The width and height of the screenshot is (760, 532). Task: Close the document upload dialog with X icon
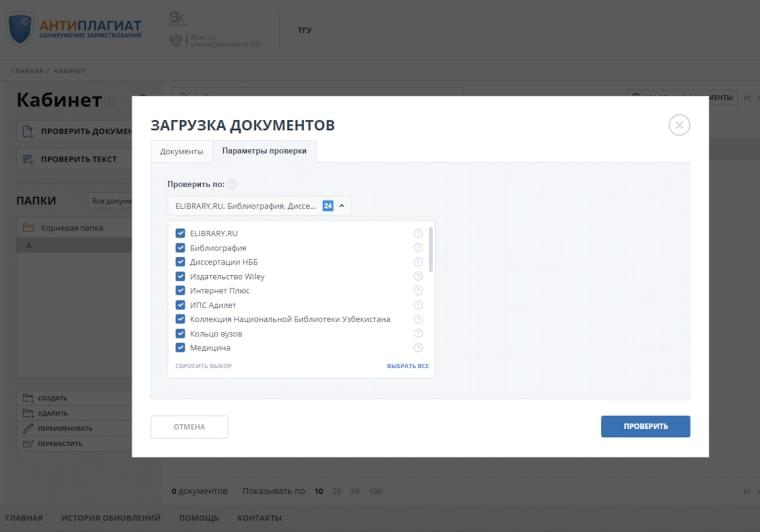679,125
